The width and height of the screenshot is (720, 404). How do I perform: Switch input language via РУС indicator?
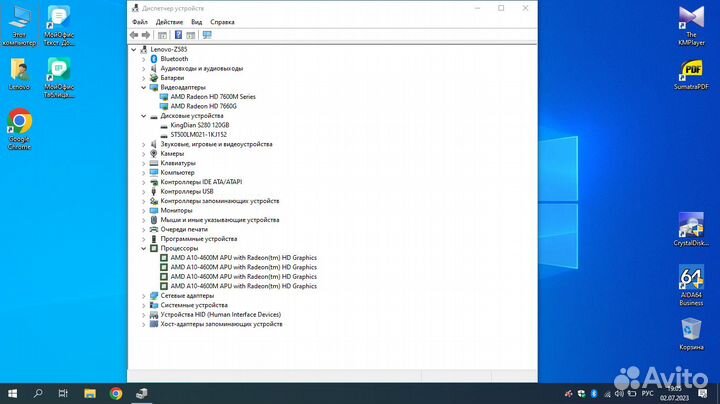(647, 394)
